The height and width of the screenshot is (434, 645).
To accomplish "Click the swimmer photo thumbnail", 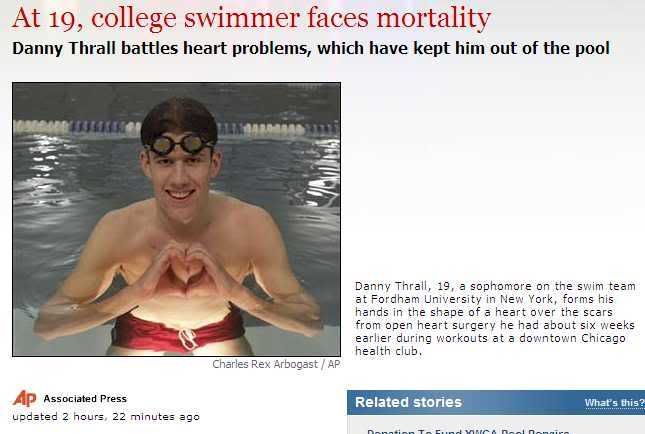I will pos(176,219).
